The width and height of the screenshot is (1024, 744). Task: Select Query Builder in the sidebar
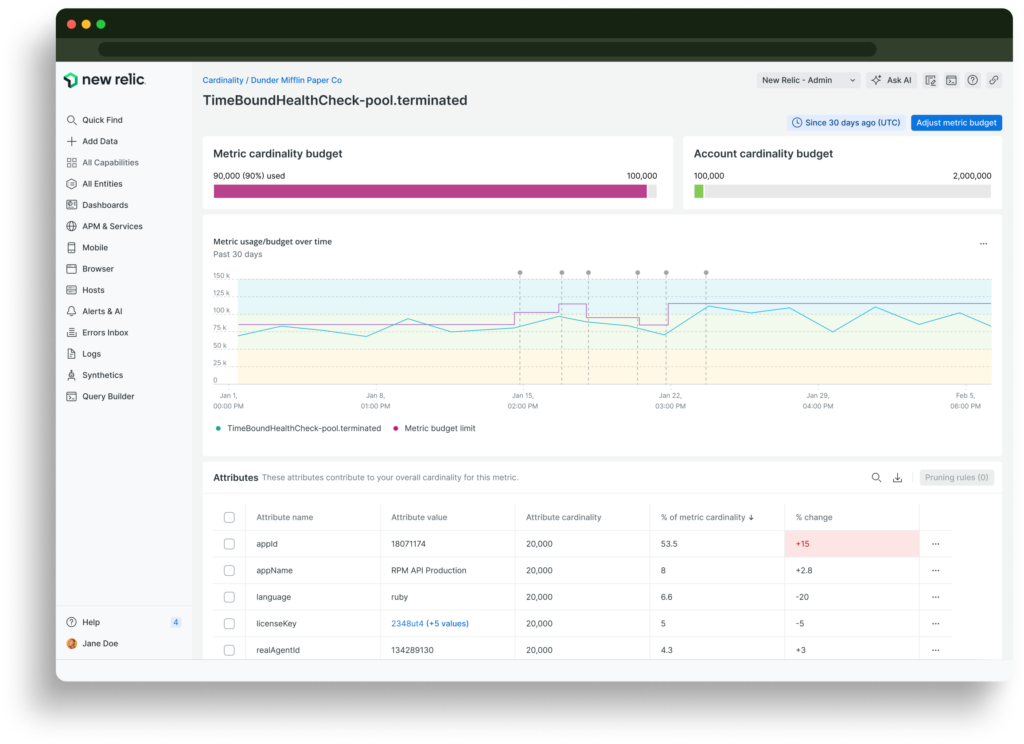click(107, 396)
